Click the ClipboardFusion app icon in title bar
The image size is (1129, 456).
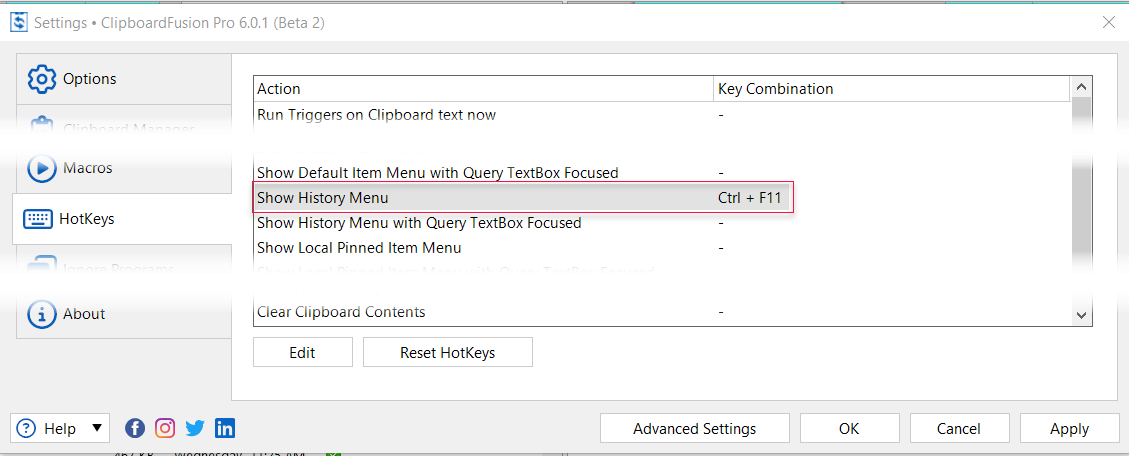(18, 22)
